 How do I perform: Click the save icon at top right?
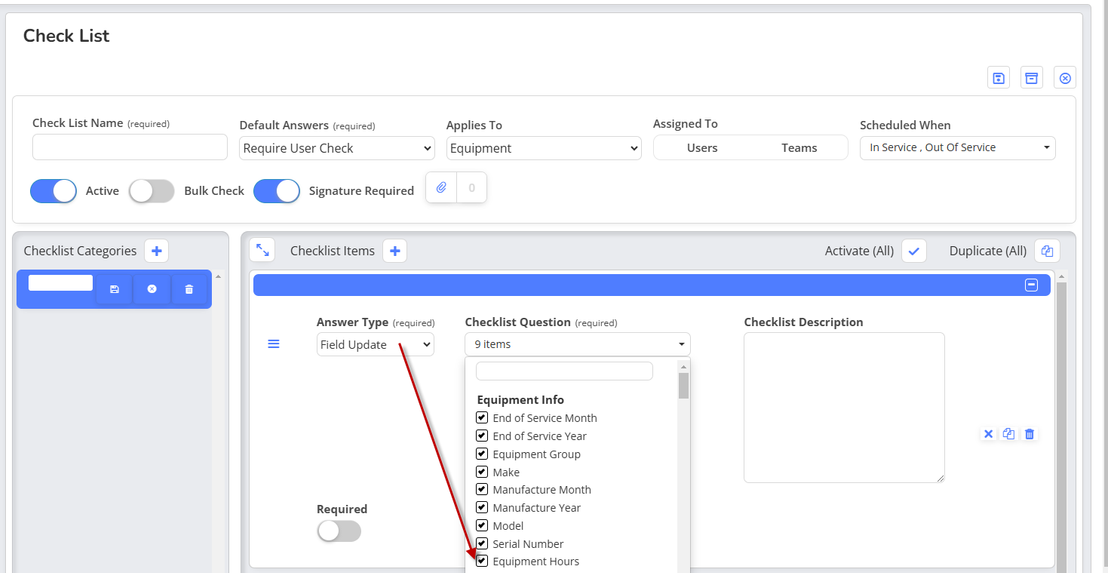click(x=998, y=78)
